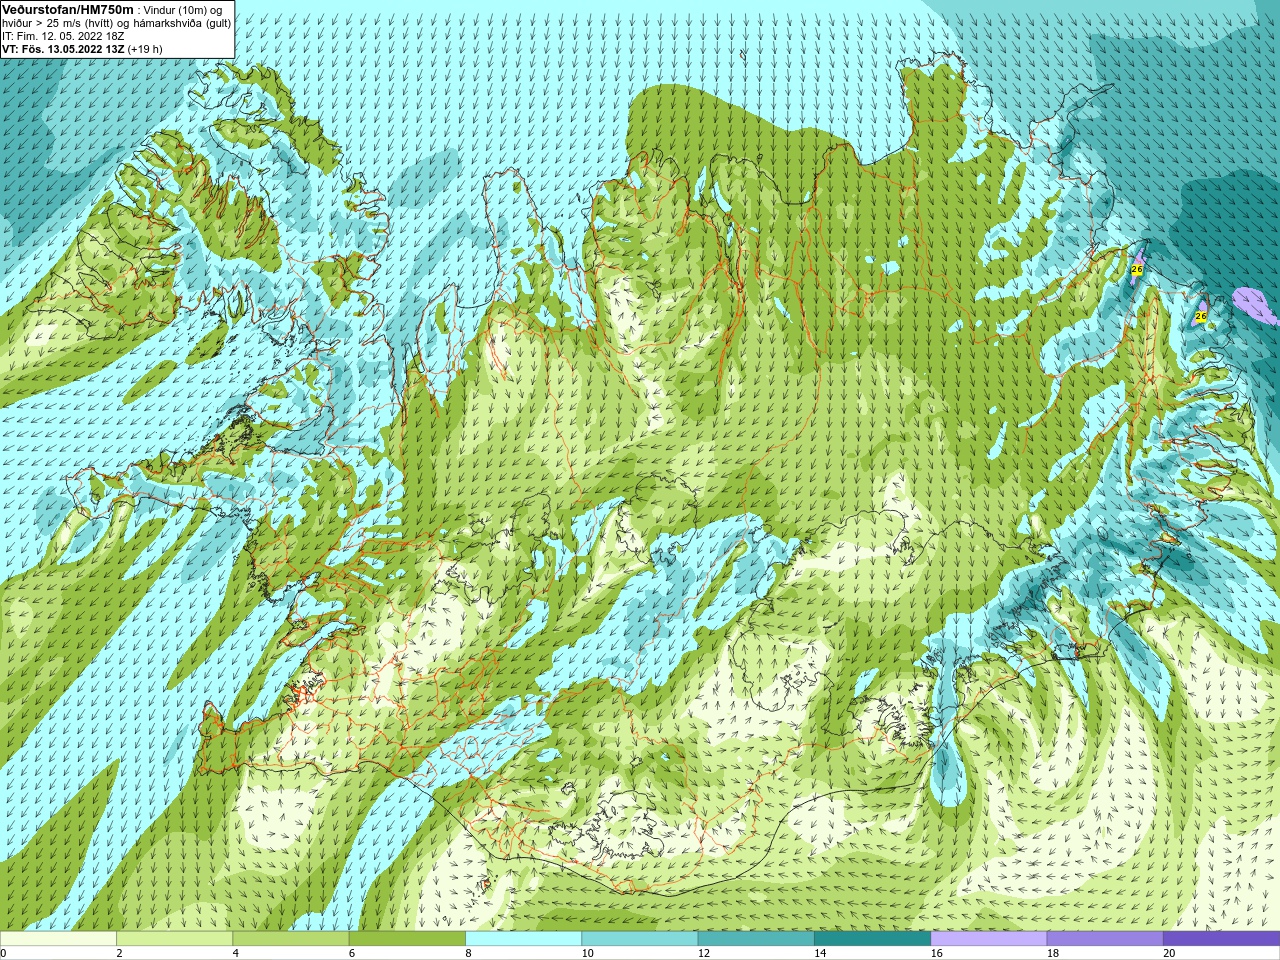The width and height of the screenshot is (1280, 960).
Task: Click the 18–20 m/s purple legend swatch
Action: click(x=1105, y=939)
